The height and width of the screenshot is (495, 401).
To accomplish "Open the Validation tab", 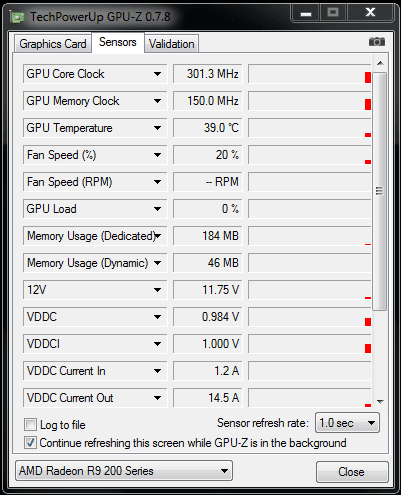I will click(171, 44).
